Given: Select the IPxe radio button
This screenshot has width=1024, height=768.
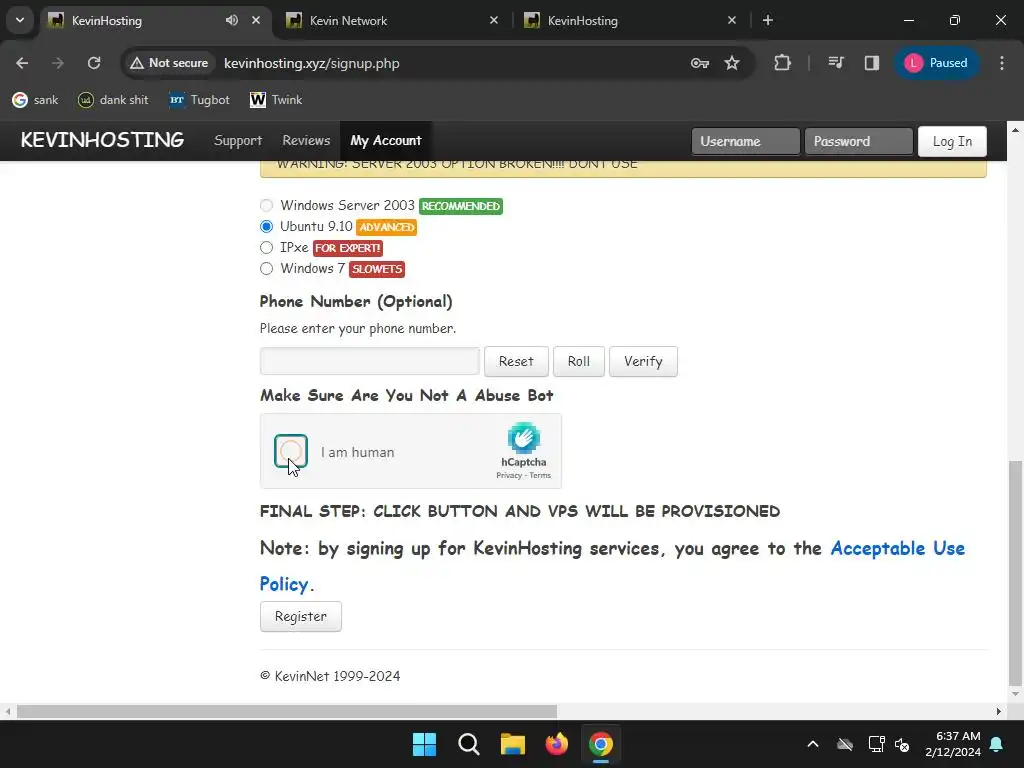Looking at the screenshot, I should coord(266,248).
